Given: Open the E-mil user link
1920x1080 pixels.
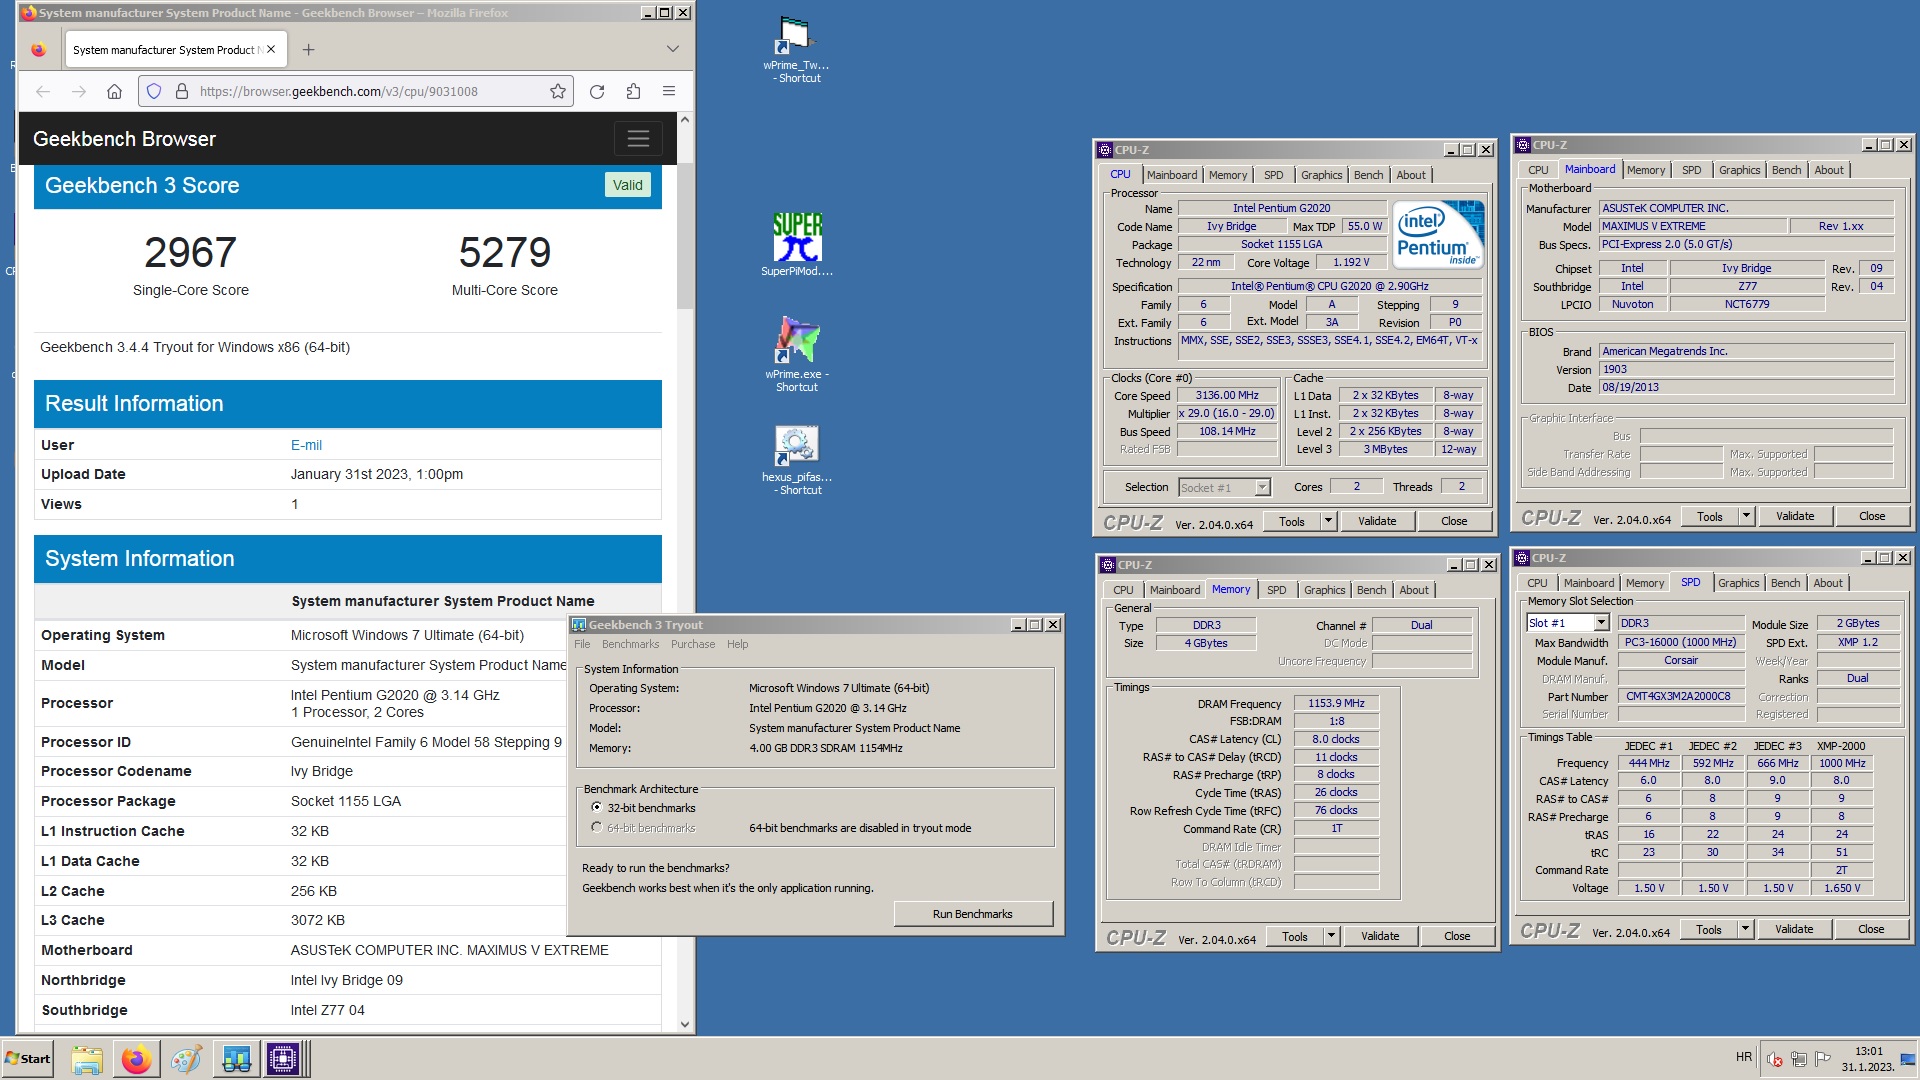Looking at the screenshot, I should click(306, 445).
